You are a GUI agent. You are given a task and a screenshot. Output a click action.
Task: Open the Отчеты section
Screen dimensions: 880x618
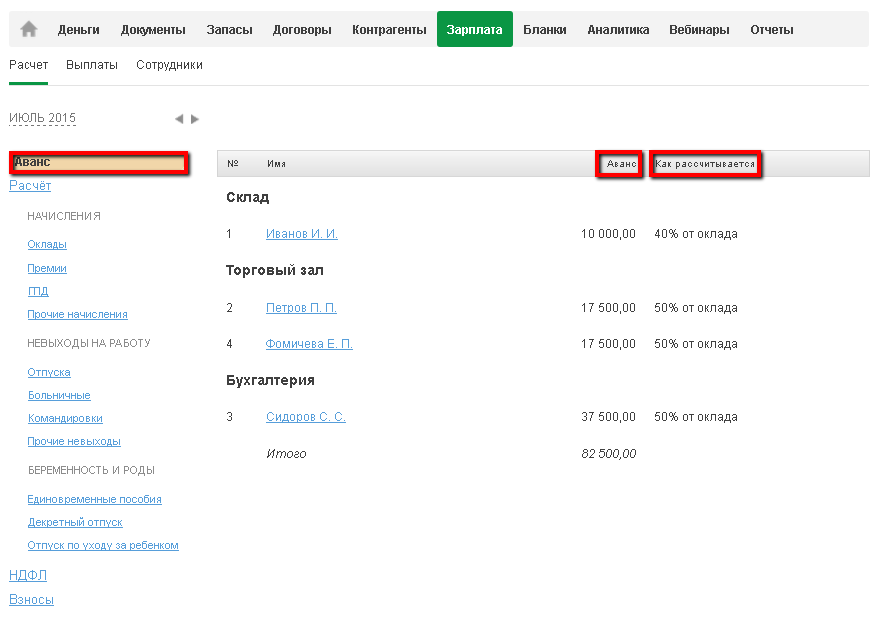(771, 30)
